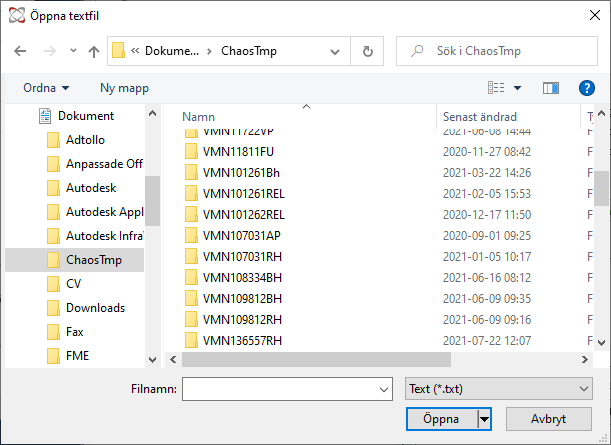This screenshot has height=445, width=611.
Task: Select Downloads in the folder tree
Action: 95,308
